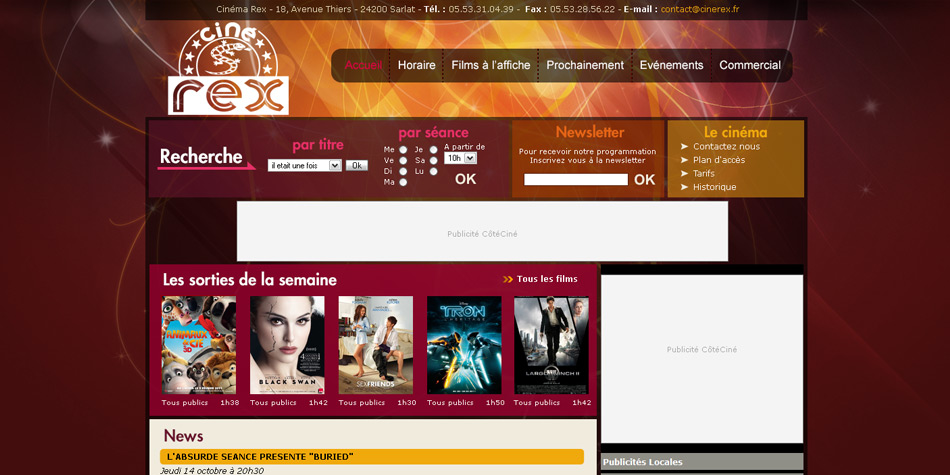The image size is (950, 475).
Task: Click the 1h50 duration under Tron poster
Action: click(495, 403)
